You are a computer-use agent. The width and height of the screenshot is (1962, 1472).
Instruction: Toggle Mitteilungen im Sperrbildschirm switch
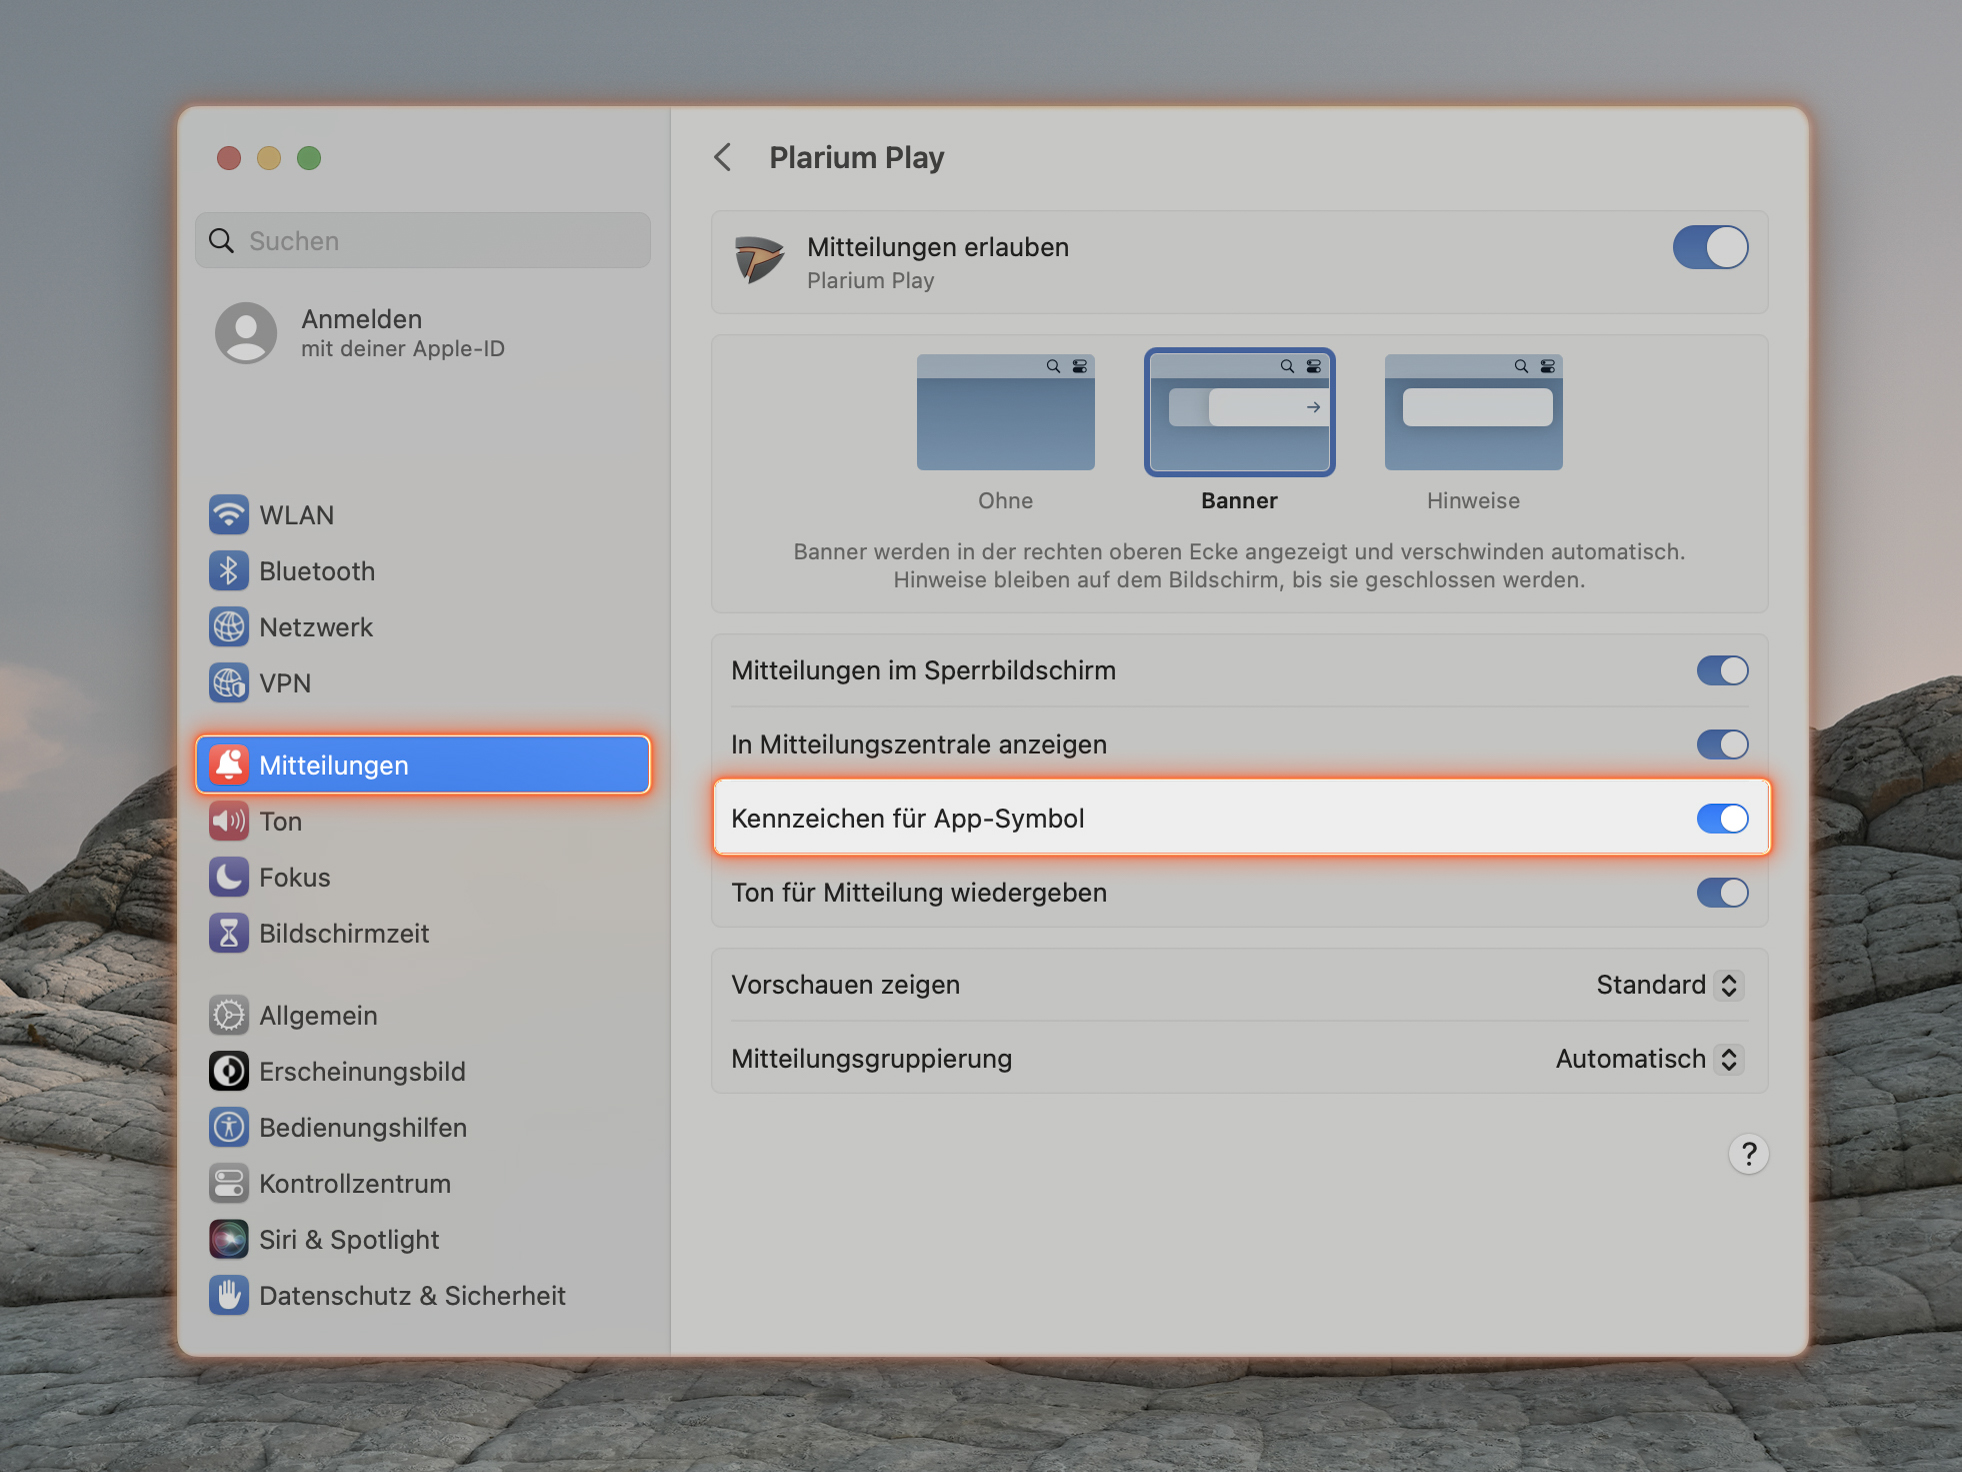(x=1722, y=670)
